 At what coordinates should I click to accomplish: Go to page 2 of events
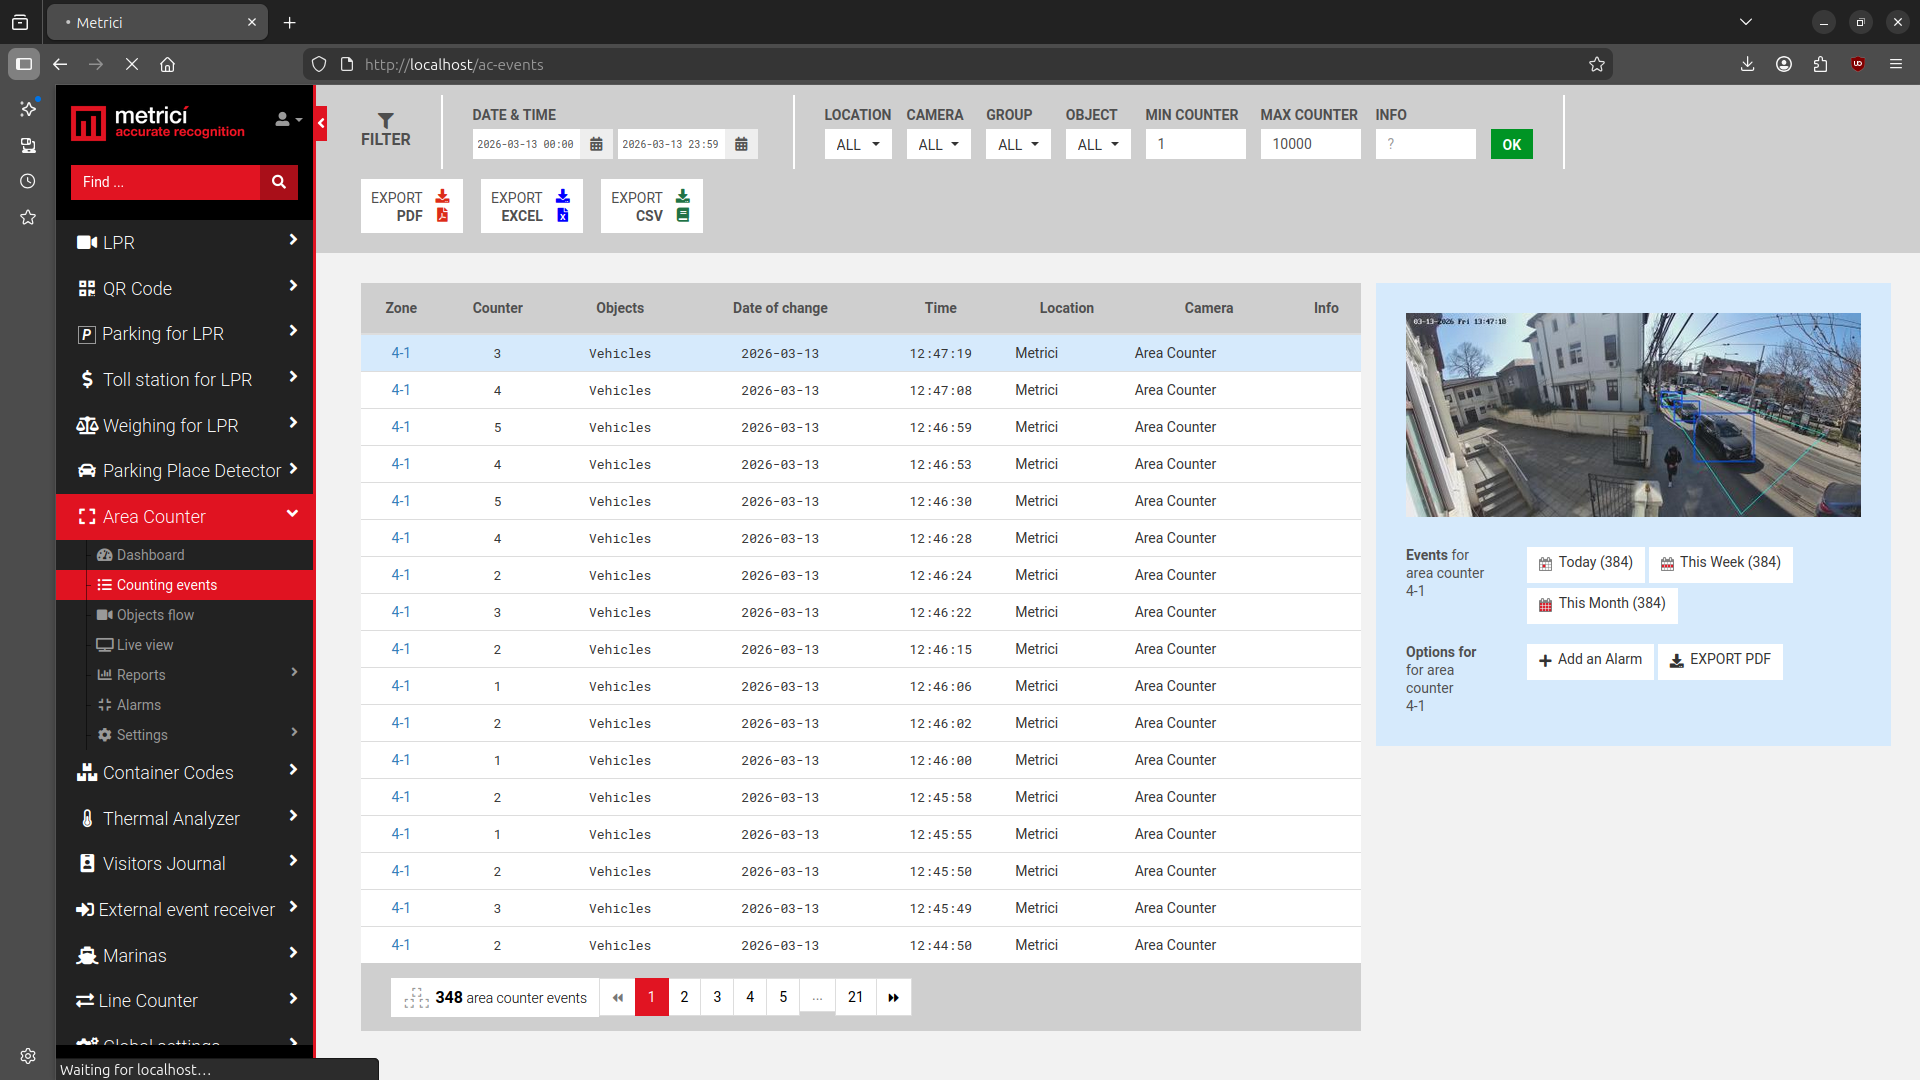(684, 997)
